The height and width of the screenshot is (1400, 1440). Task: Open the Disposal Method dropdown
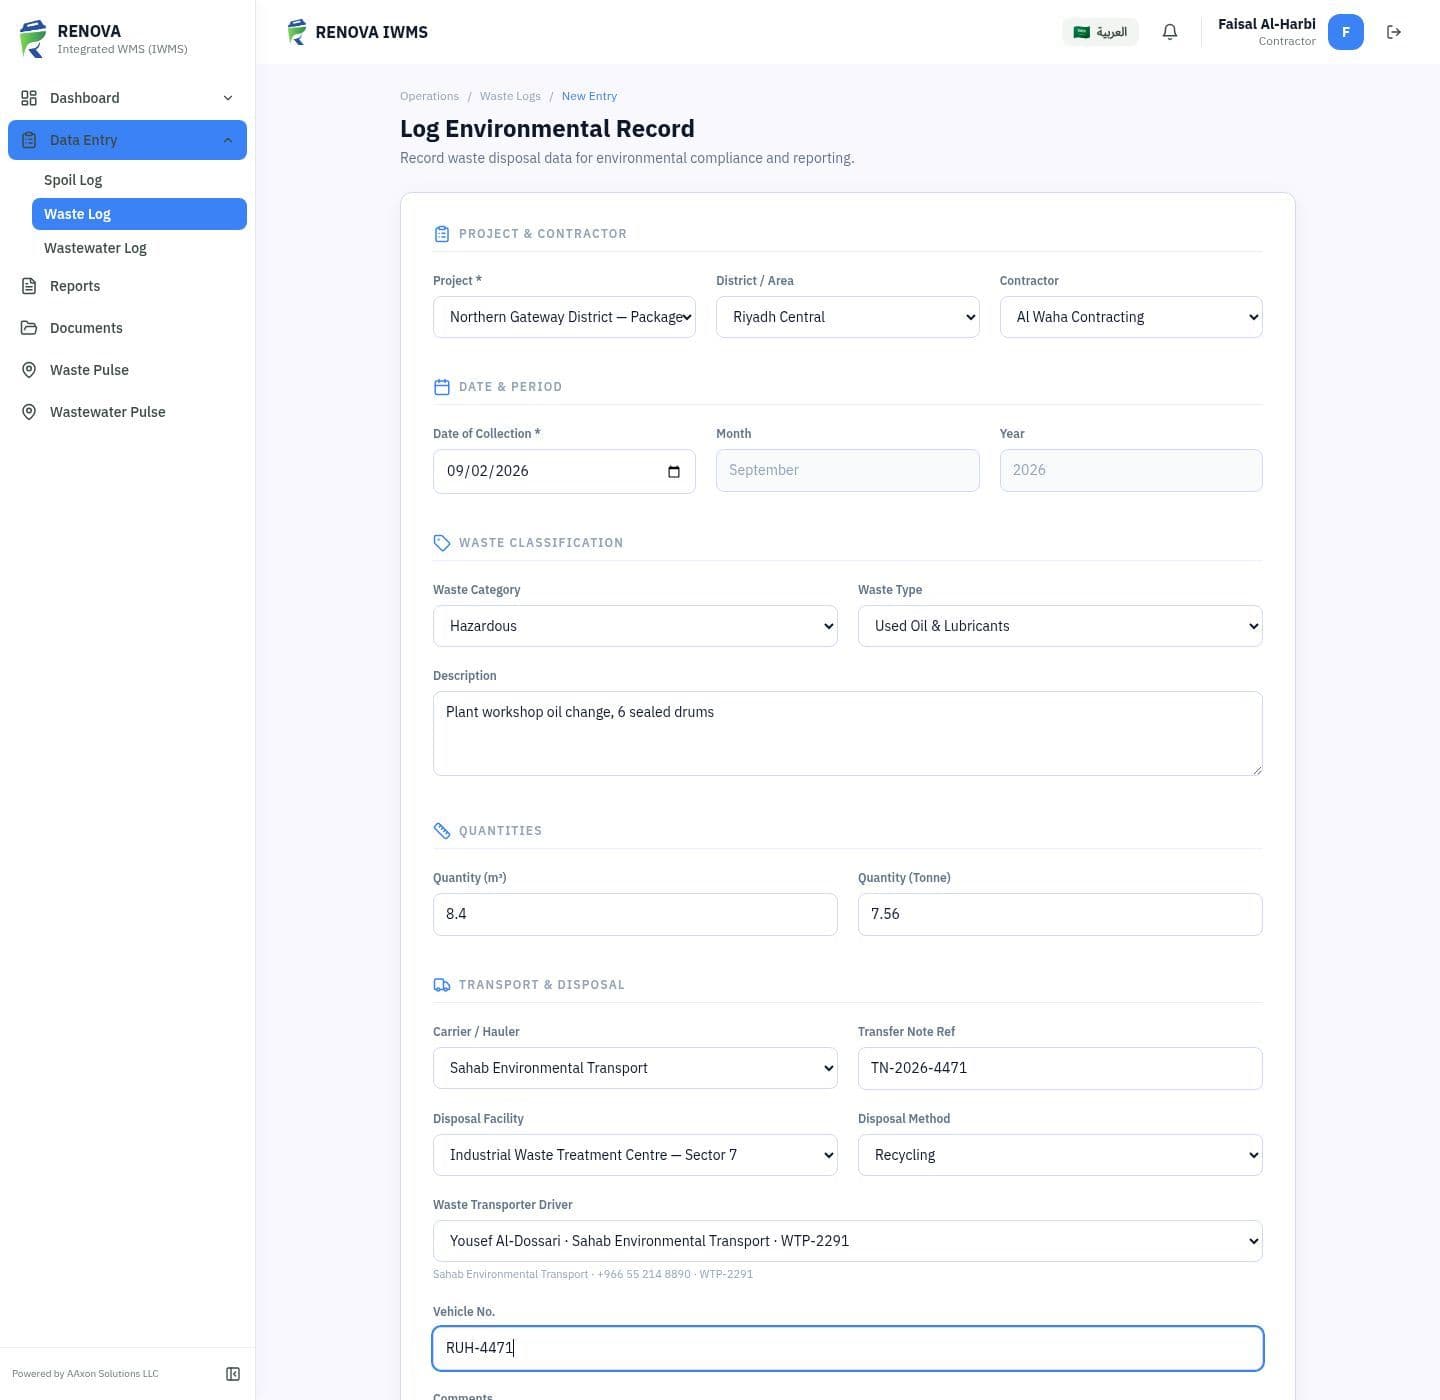[x=1060, y=1155]
